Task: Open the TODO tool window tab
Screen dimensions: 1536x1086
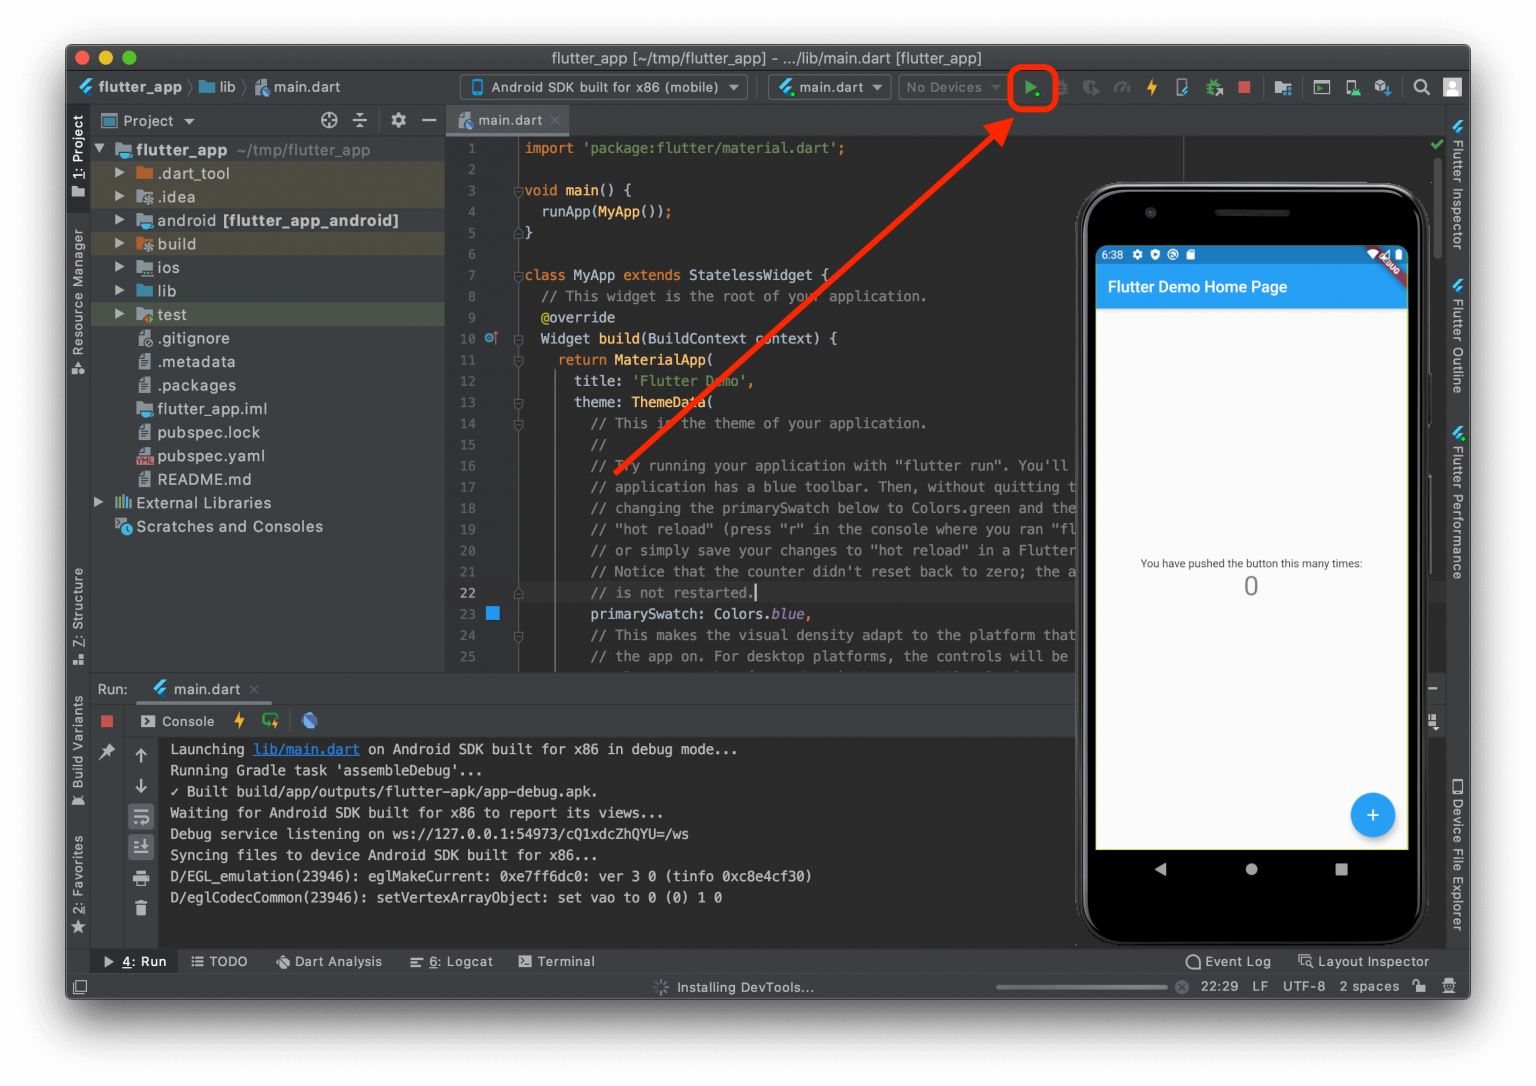Action: [x=219, y=962]
